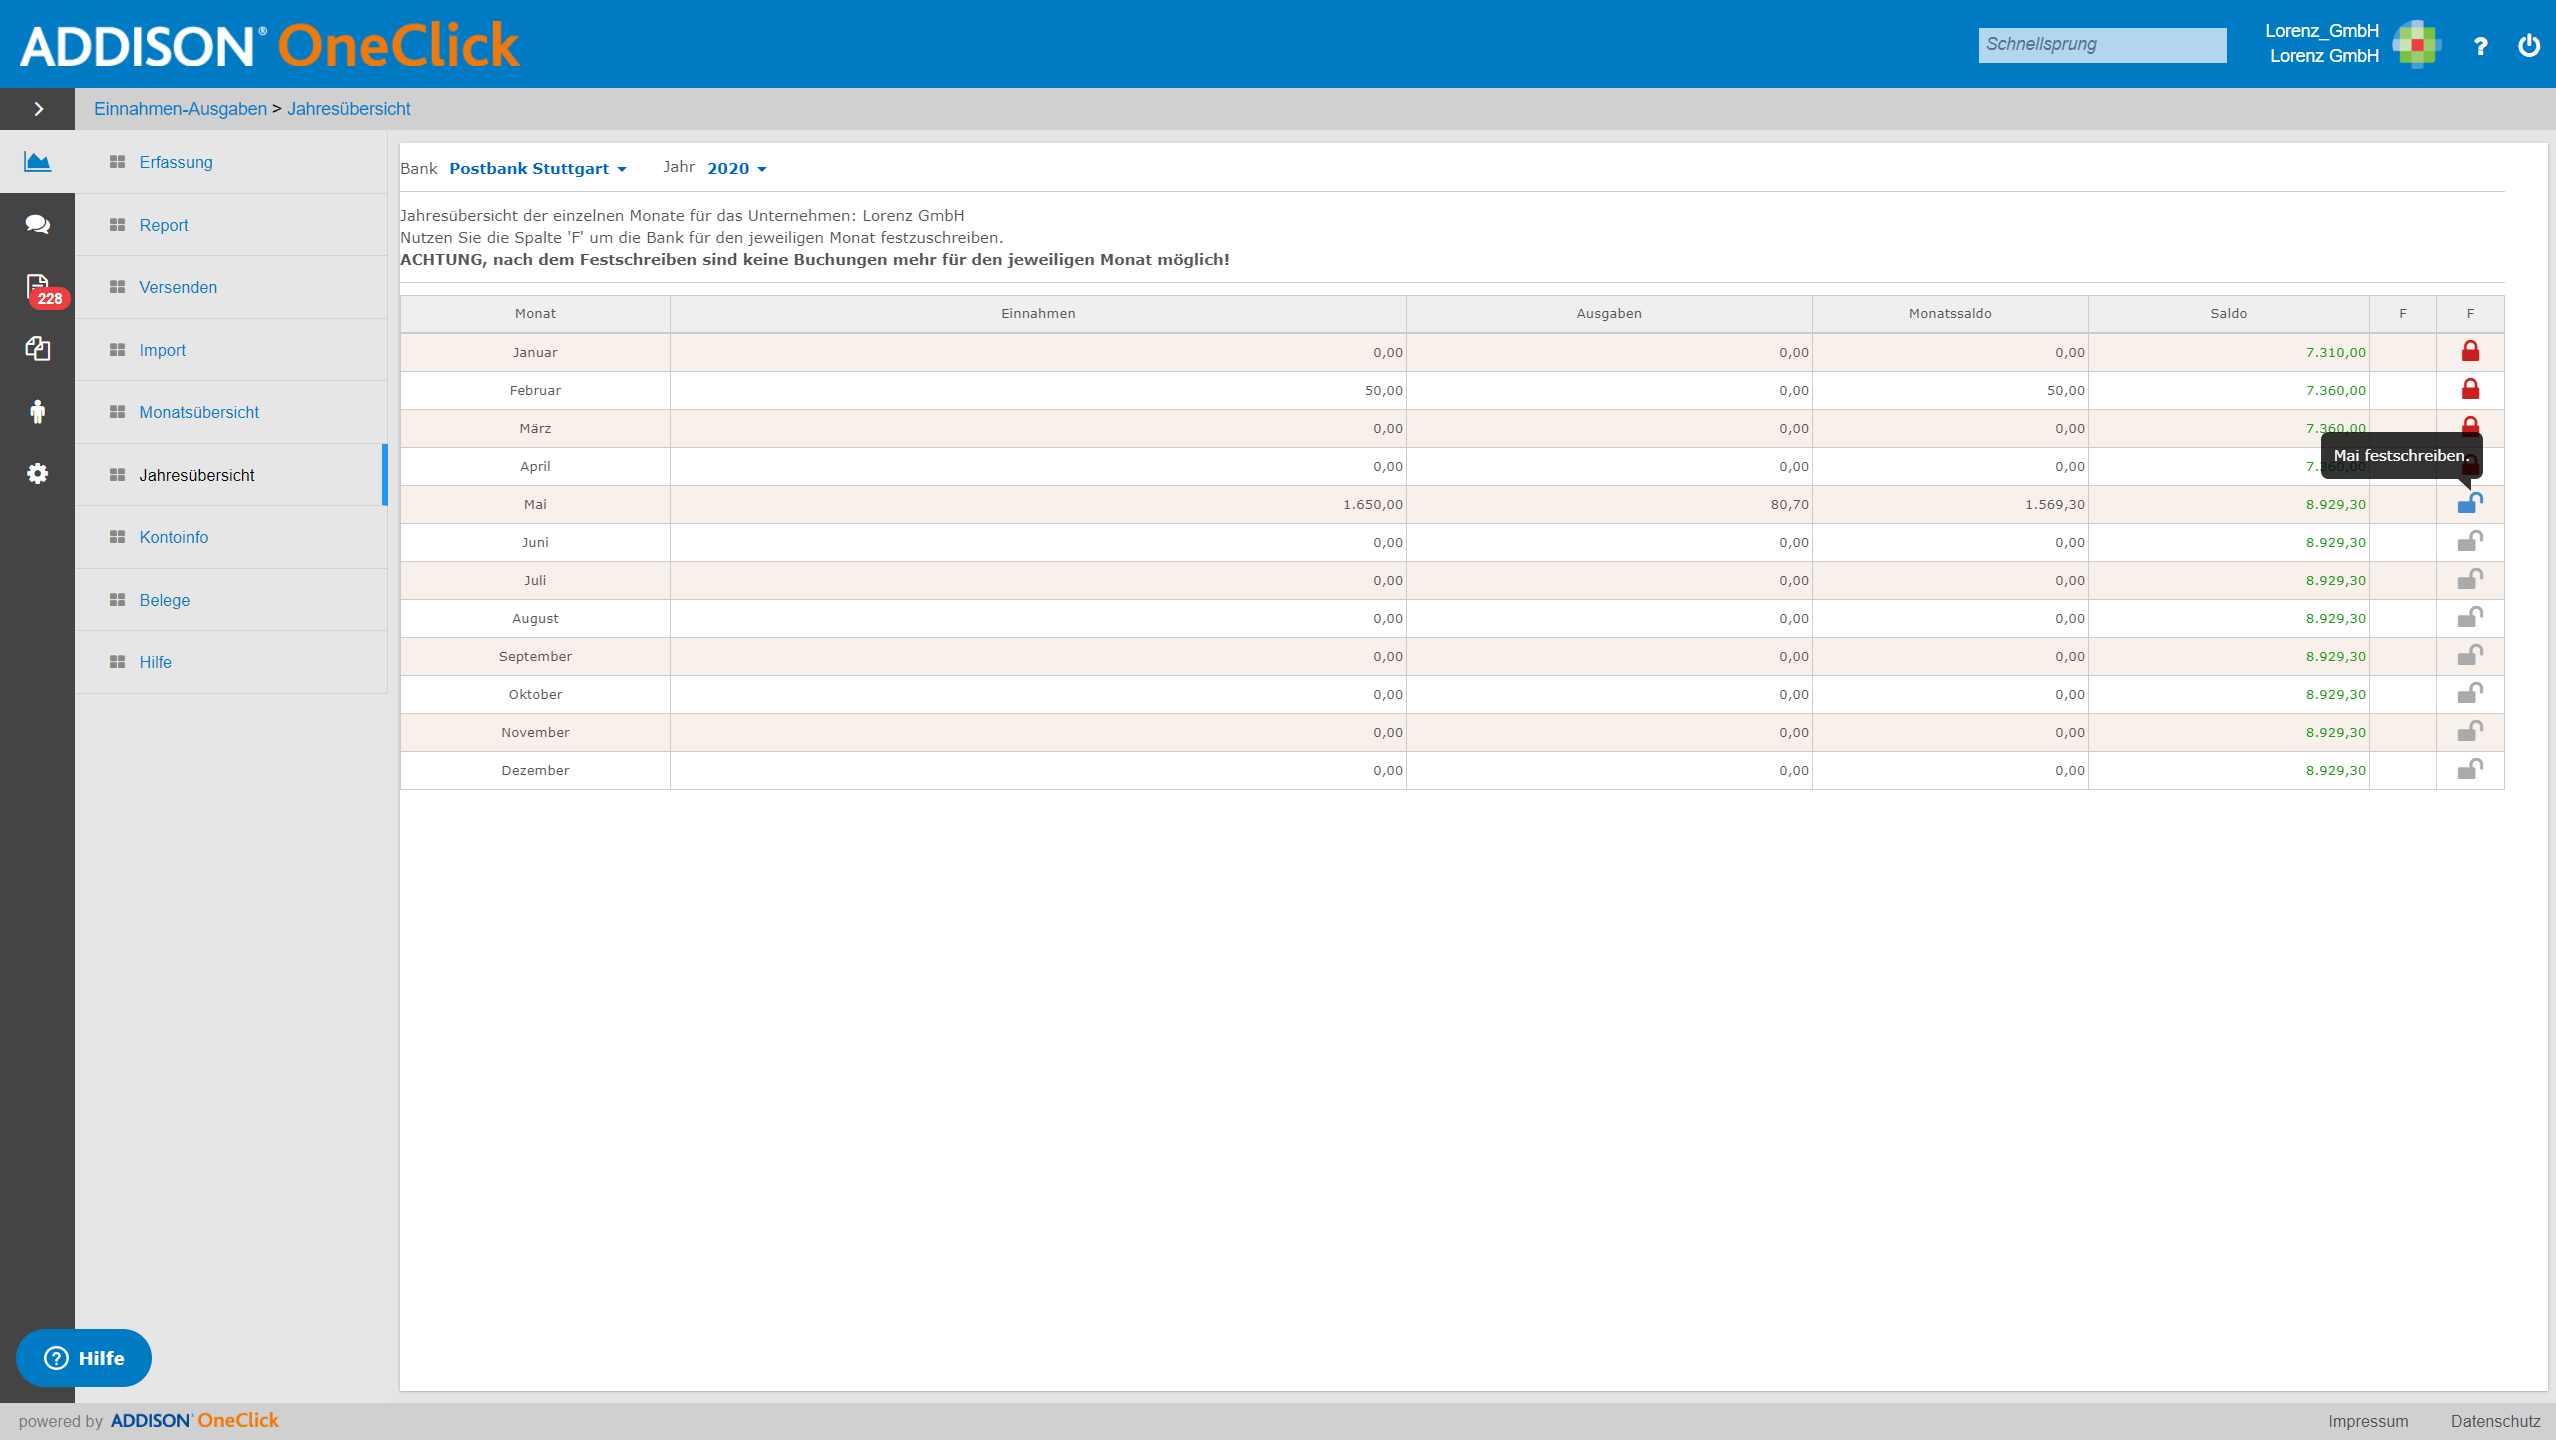Click Jahresübersicht breadcrumb link
2556x1440 pixels.
[349, 109]
